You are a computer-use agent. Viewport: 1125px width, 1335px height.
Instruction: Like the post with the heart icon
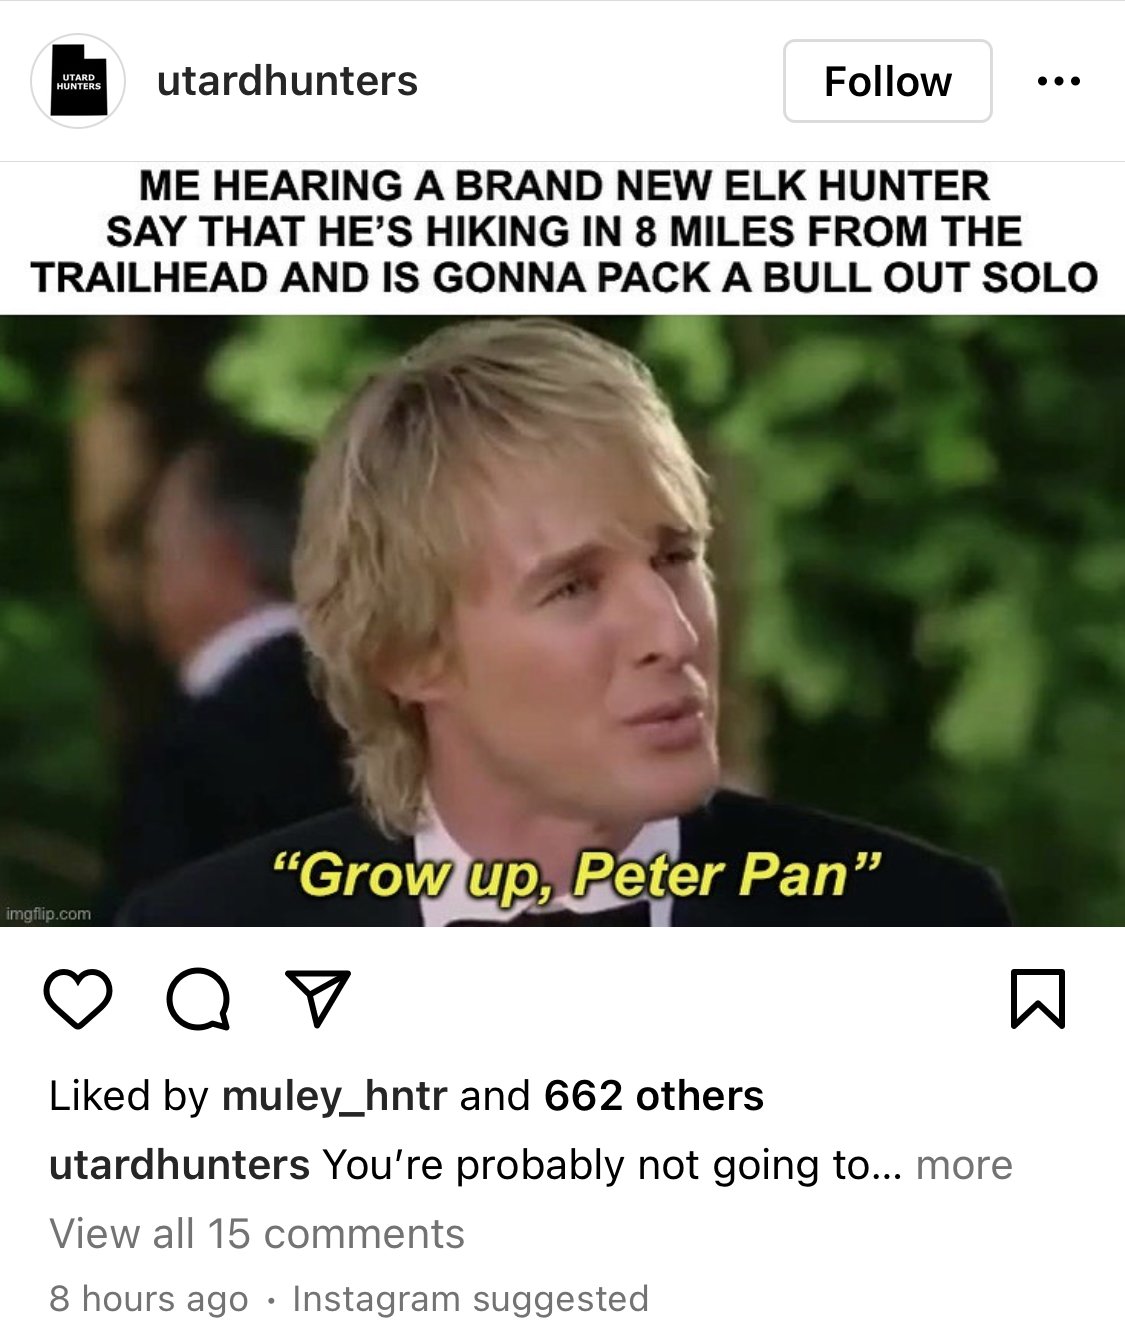click(x=78, y=999)
